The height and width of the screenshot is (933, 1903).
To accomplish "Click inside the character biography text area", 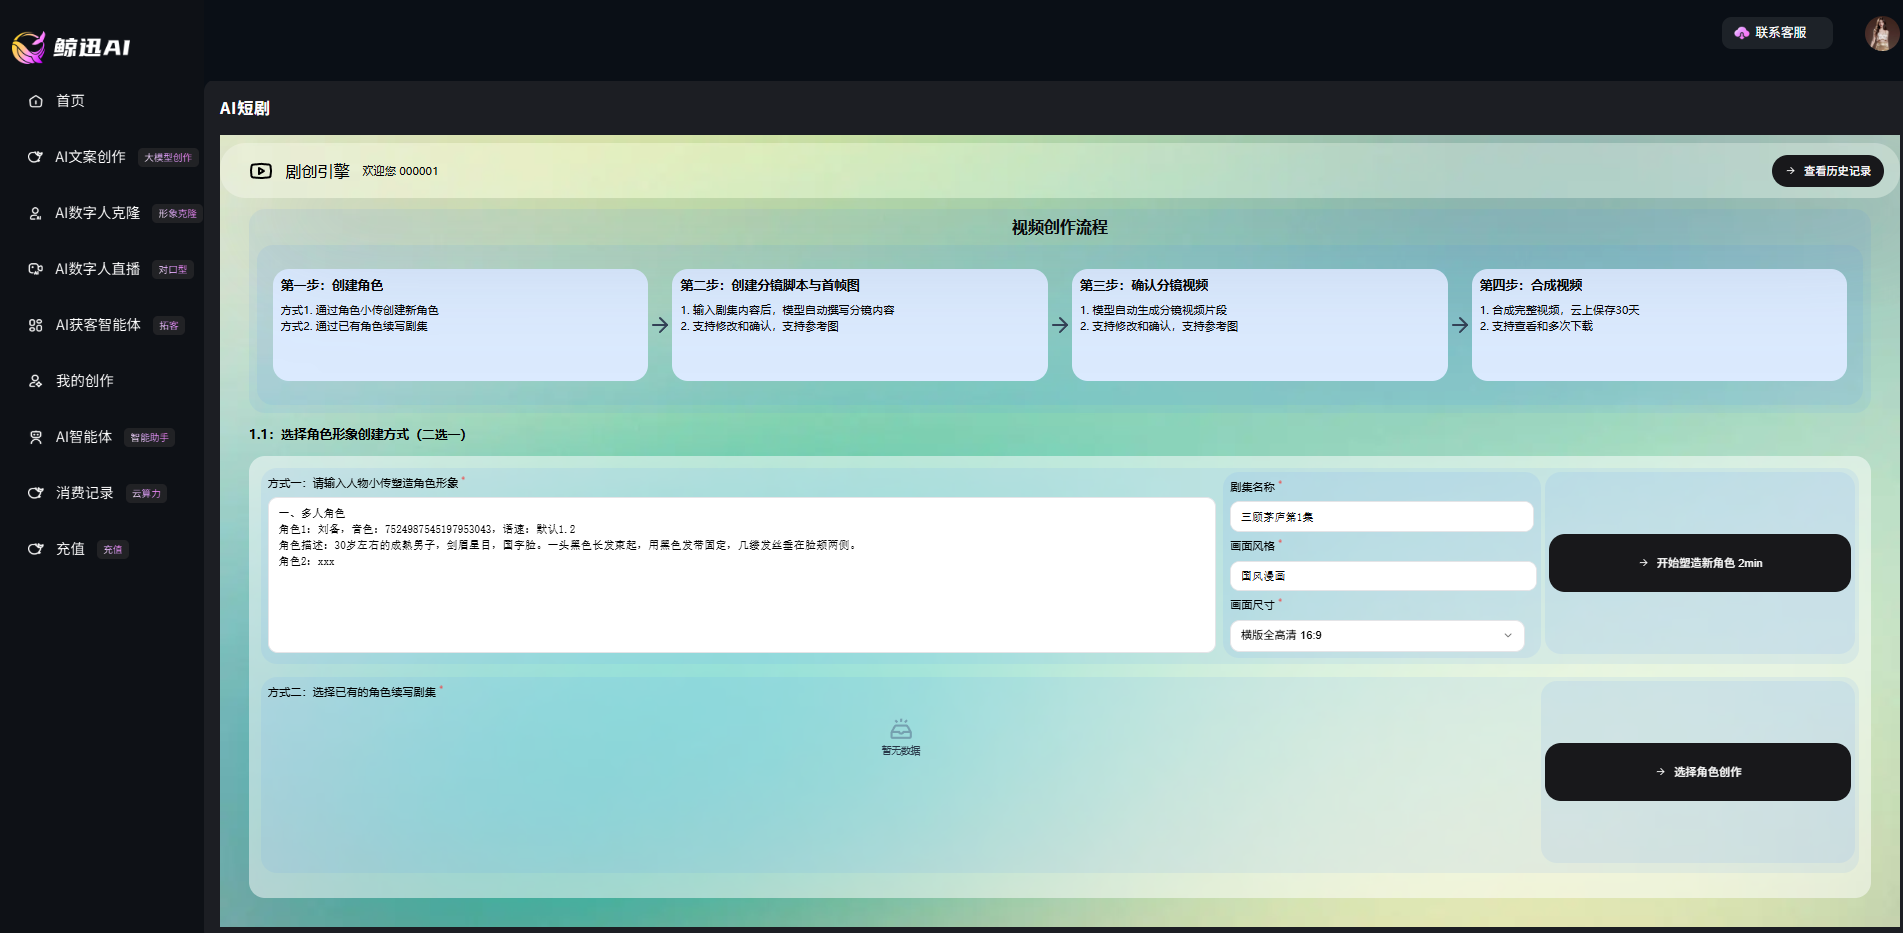I will [740, 600].
